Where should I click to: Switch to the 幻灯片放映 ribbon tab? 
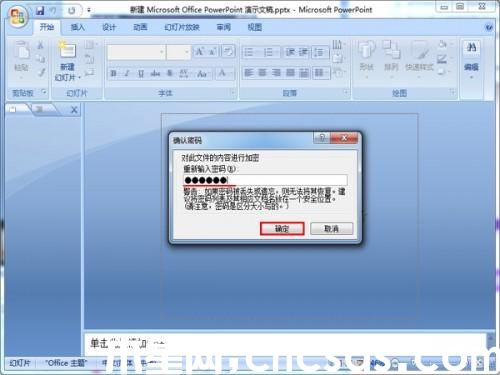[x=182, y=27]
